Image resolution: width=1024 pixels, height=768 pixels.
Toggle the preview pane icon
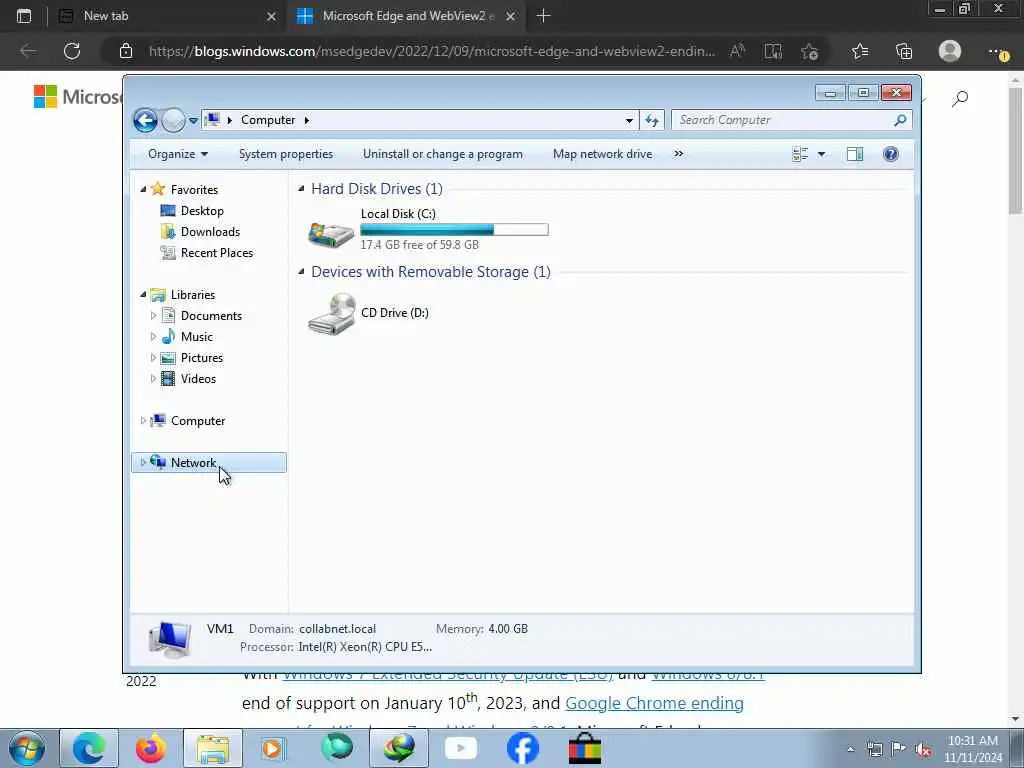(855, 154)
